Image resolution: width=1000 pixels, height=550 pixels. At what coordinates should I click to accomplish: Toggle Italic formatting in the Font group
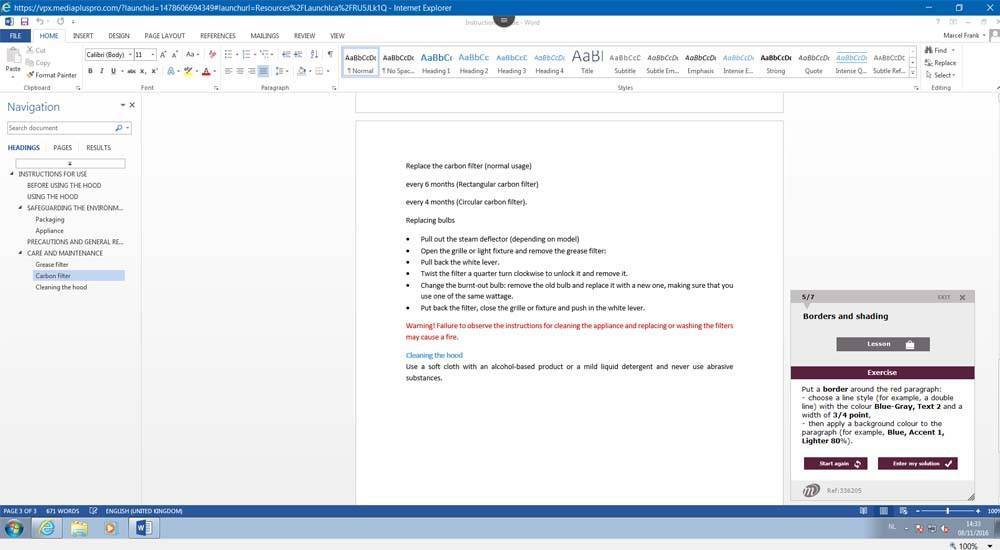(101, 71)
